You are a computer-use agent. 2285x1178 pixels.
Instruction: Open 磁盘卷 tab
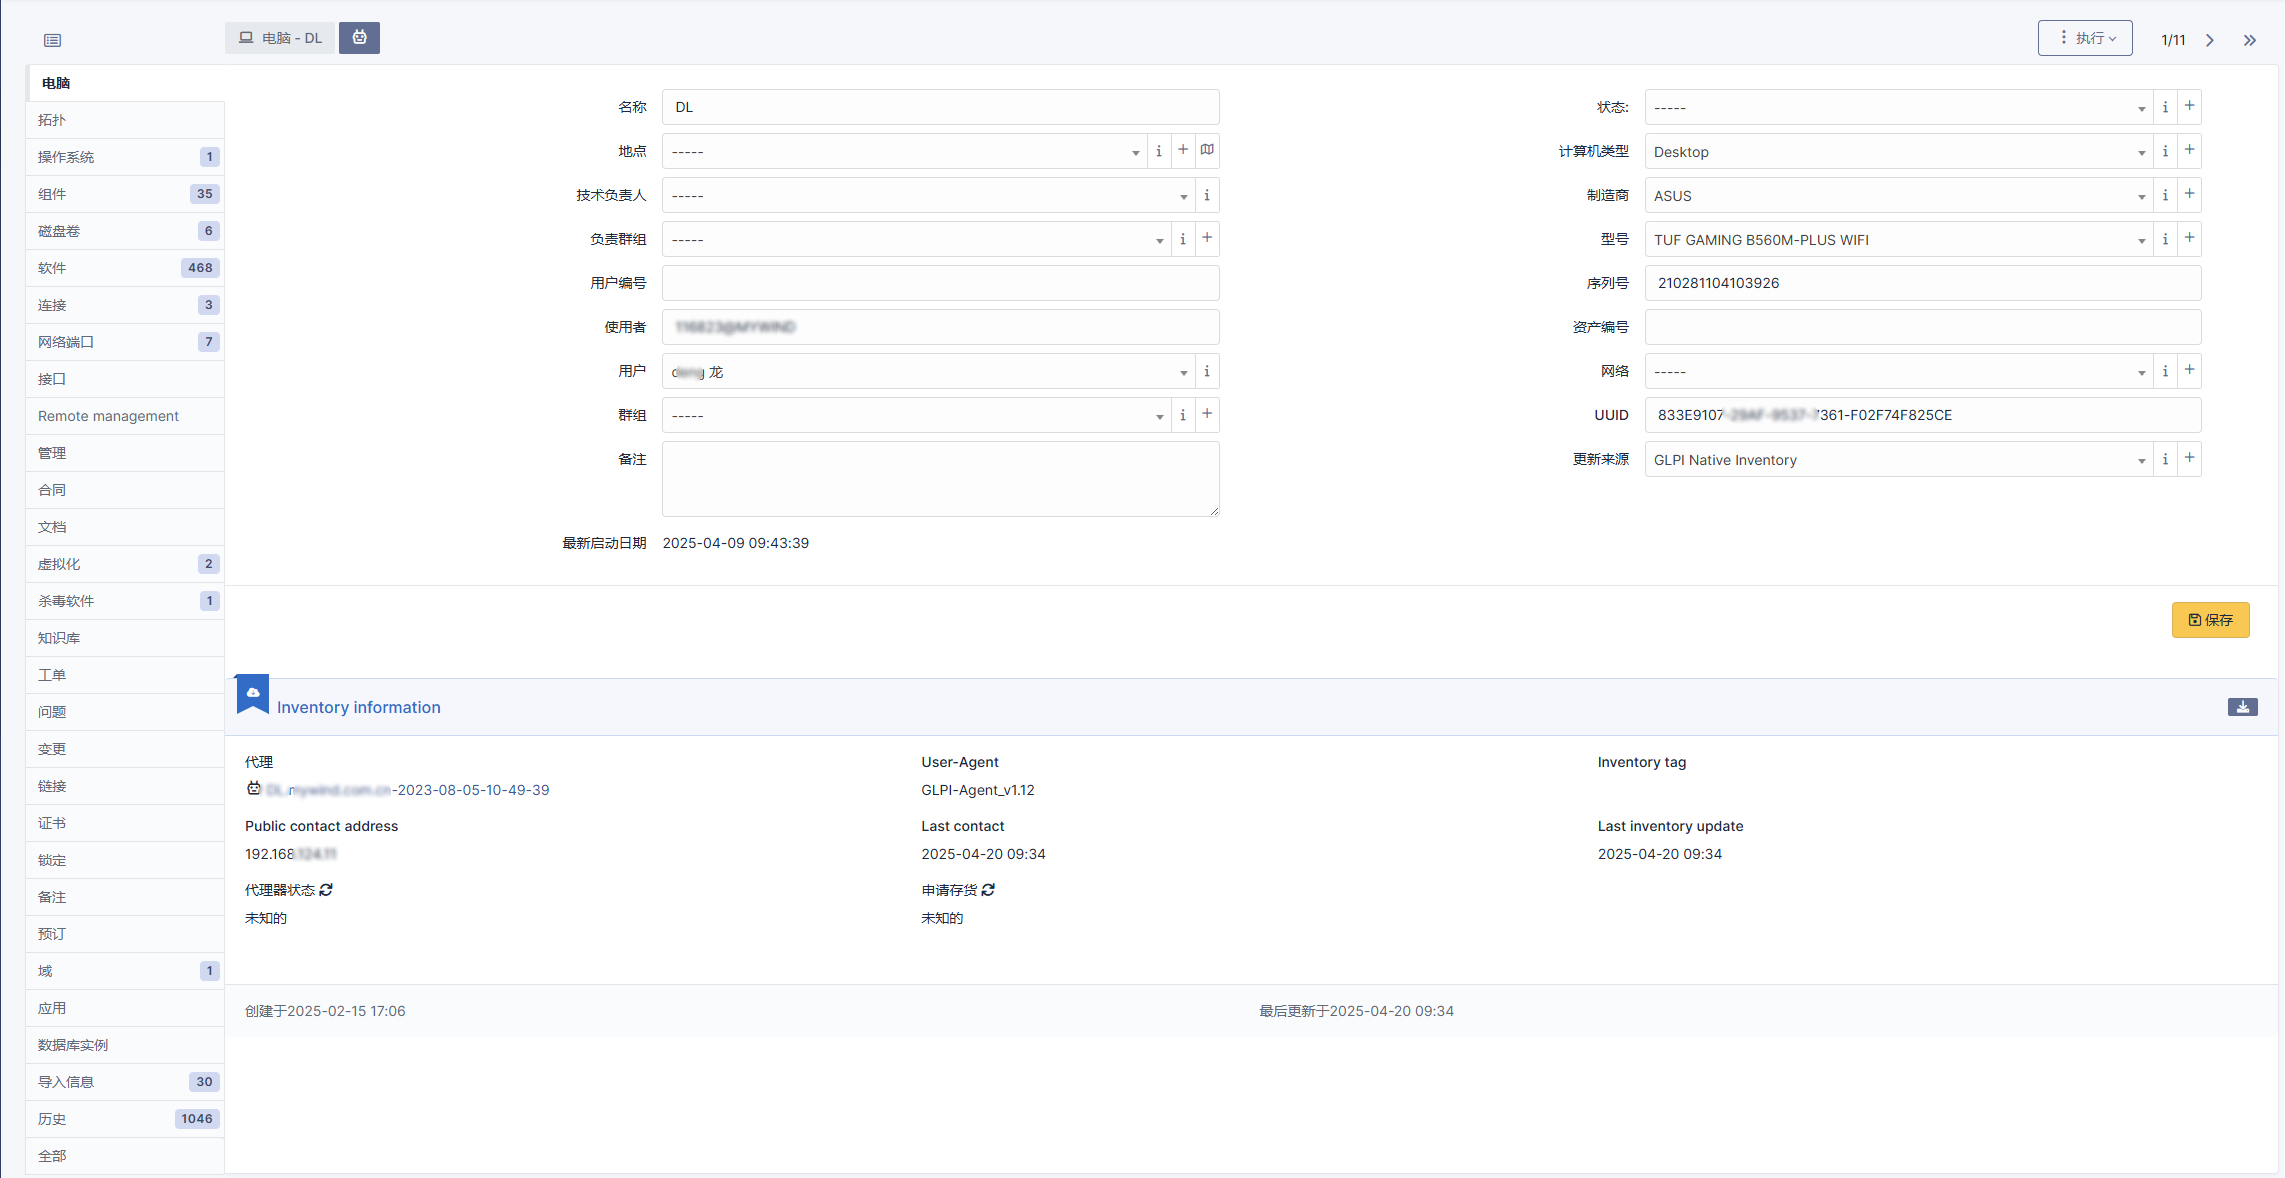click(125, 231)
